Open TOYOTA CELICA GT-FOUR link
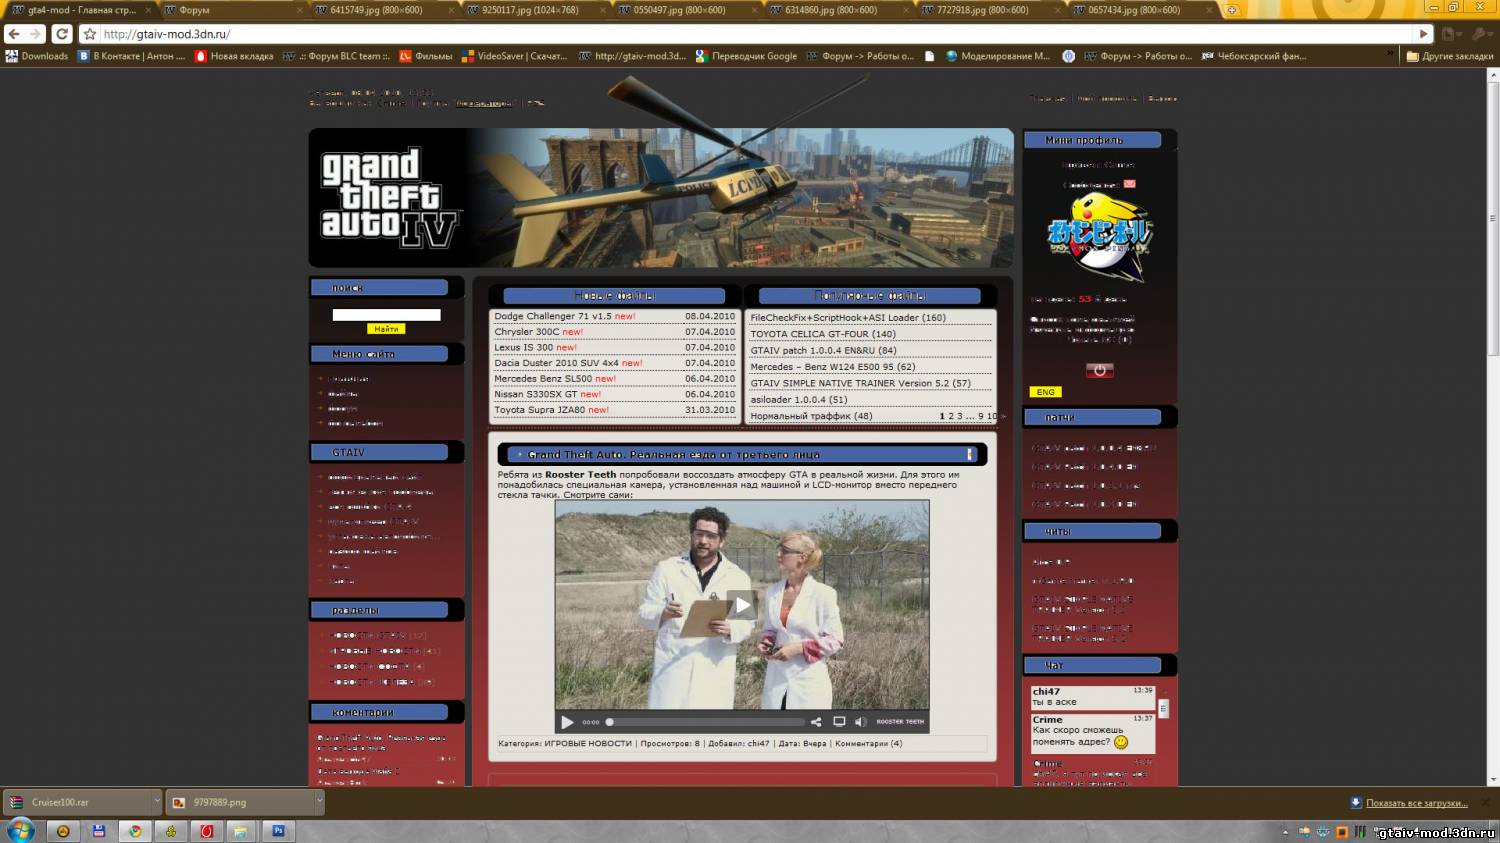This screenshot has height=843, width=1500. pyautogui.click(x=809, y=334)
